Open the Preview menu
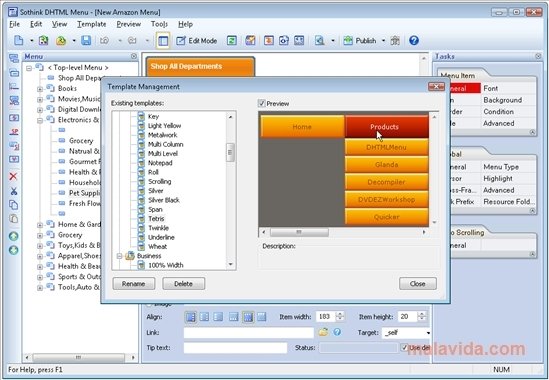Image resolution: width=549 pixels, height=380 pixels. 129,24
